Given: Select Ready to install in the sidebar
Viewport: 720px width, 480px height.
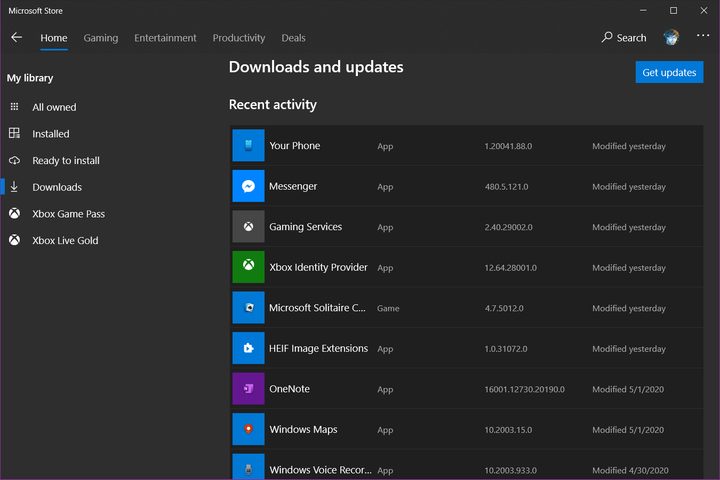Looking at the screenshot, I should (66, 160).
